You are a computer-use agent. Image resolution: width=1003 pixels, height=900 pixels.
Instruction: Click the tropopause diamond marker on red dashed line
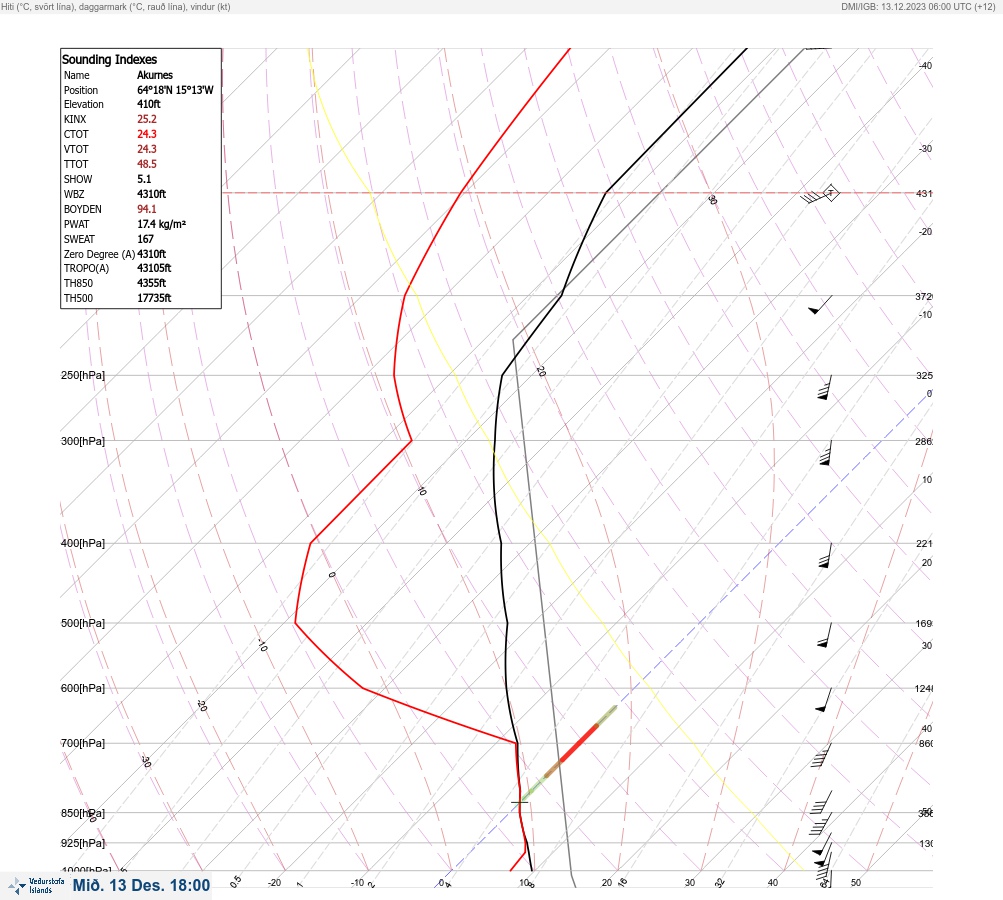click(831, 193)
